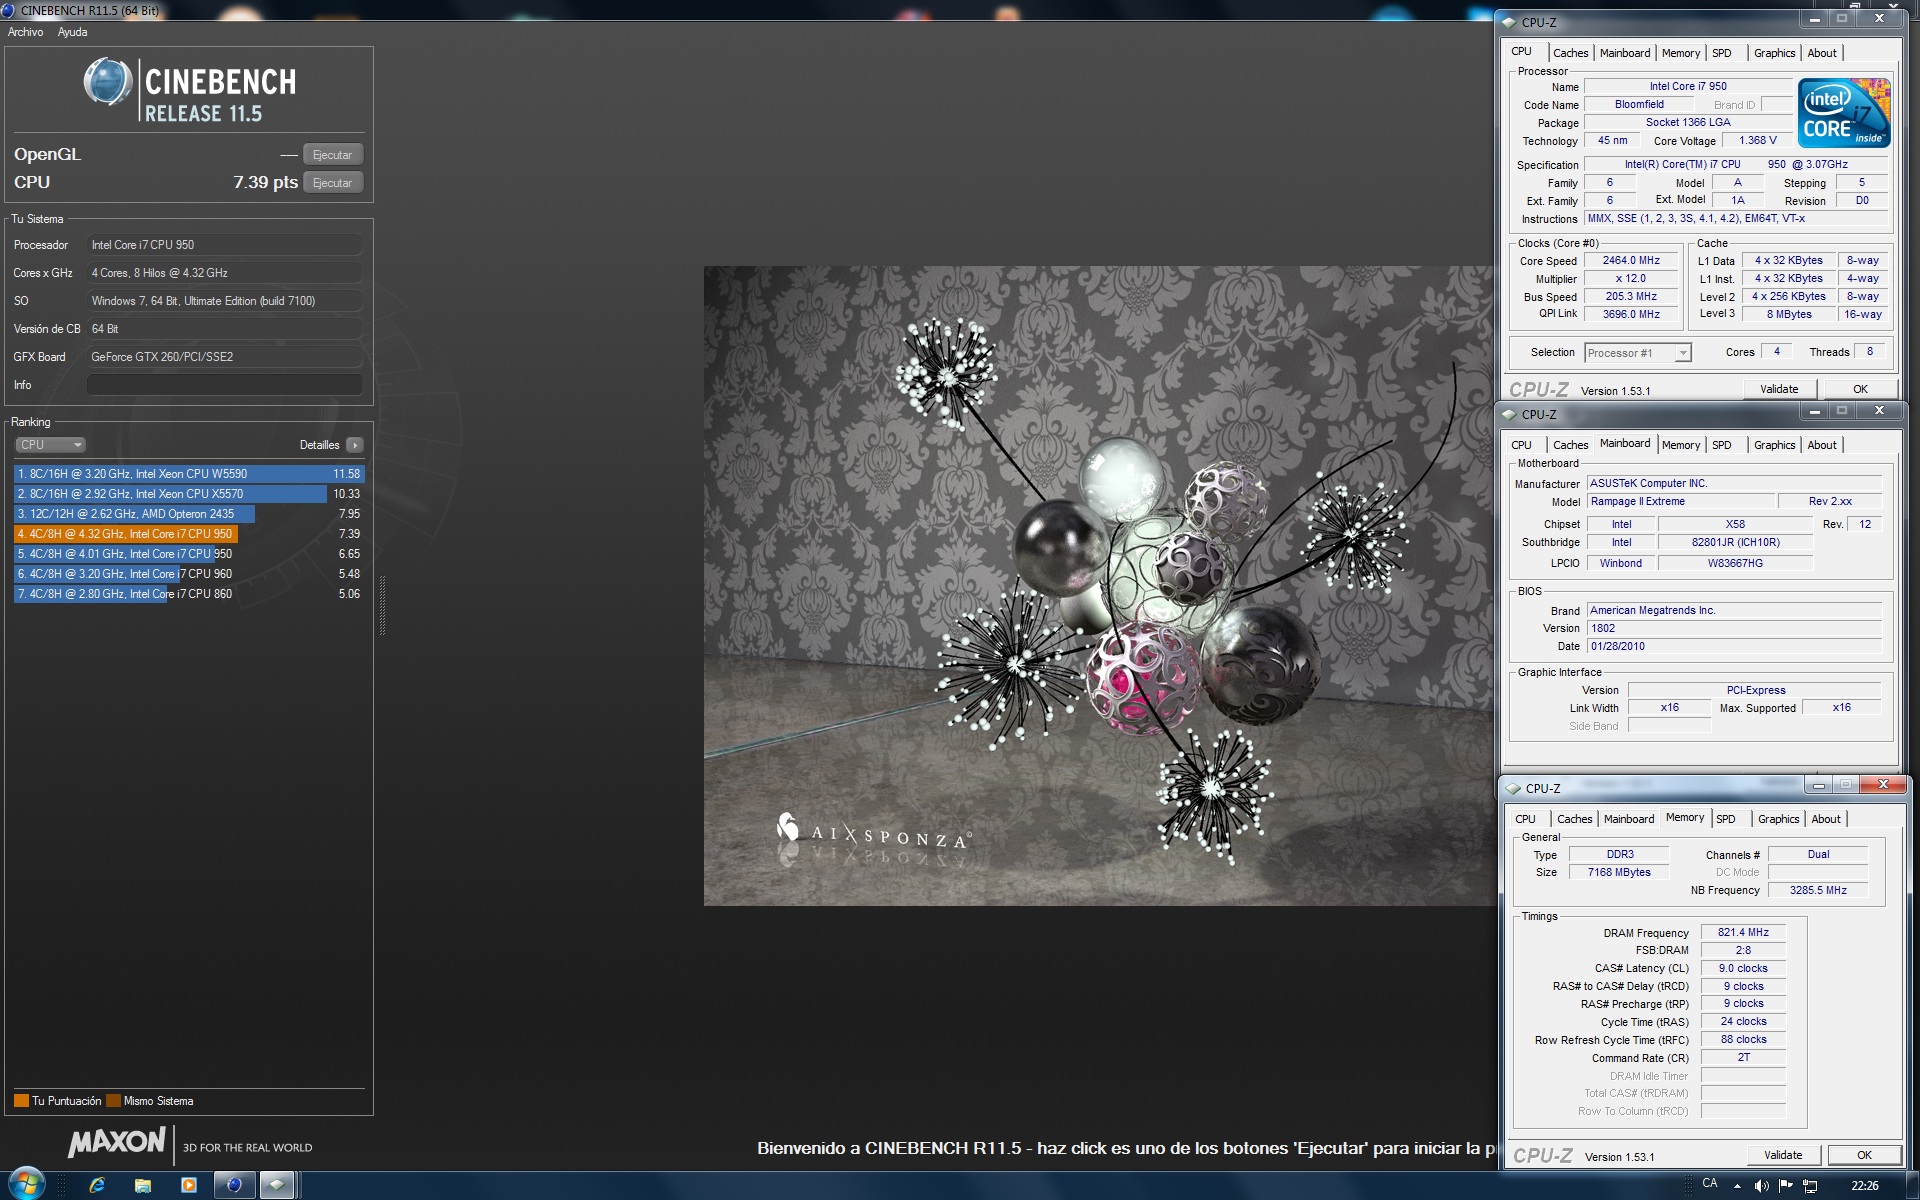The height and width of the screenshot is (1200, 1920).
Task: Open Mainboard tab in CPU-Z Memory window
Action: [x=1629, y=819]
